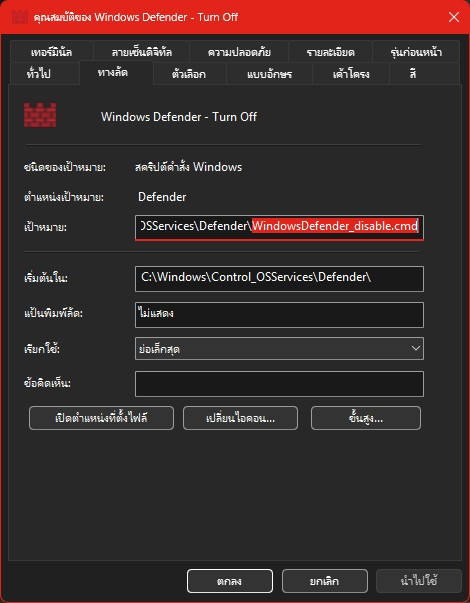Screen dimensions: 470x603
Task: Close the properties dialog with the X button
Action: coord(454,17)
